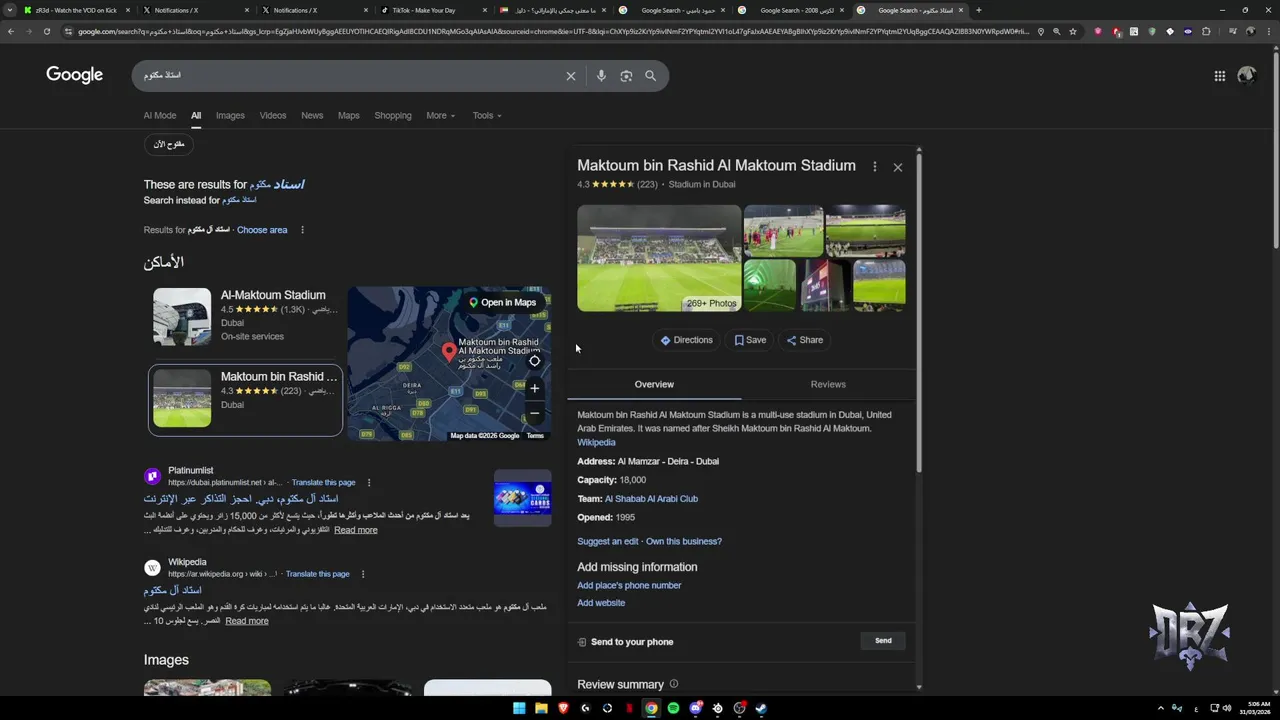Switch to Shopping results
This screenshot has width=1280, height=720.
coord(393,115)
